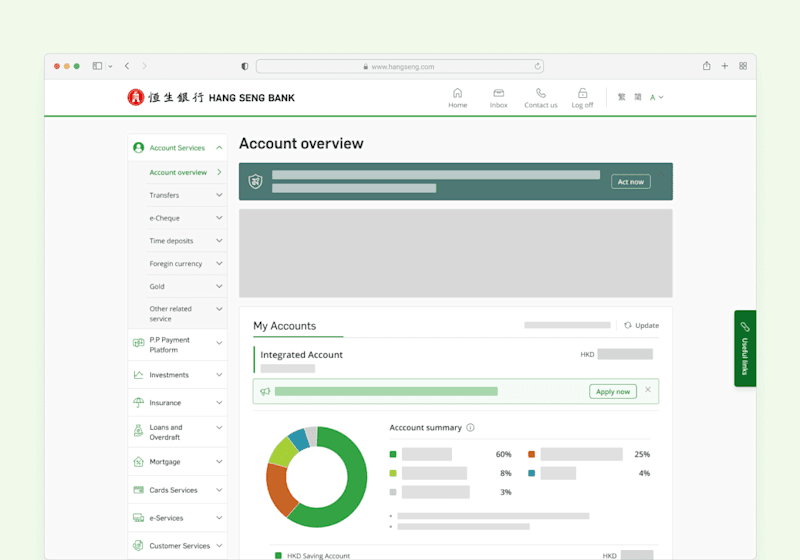The width and height of the screenshot is (800, 560).
Task: Click the megaphone icon in promotion banner
Action: pyautogui.click(x=265, y=391)
